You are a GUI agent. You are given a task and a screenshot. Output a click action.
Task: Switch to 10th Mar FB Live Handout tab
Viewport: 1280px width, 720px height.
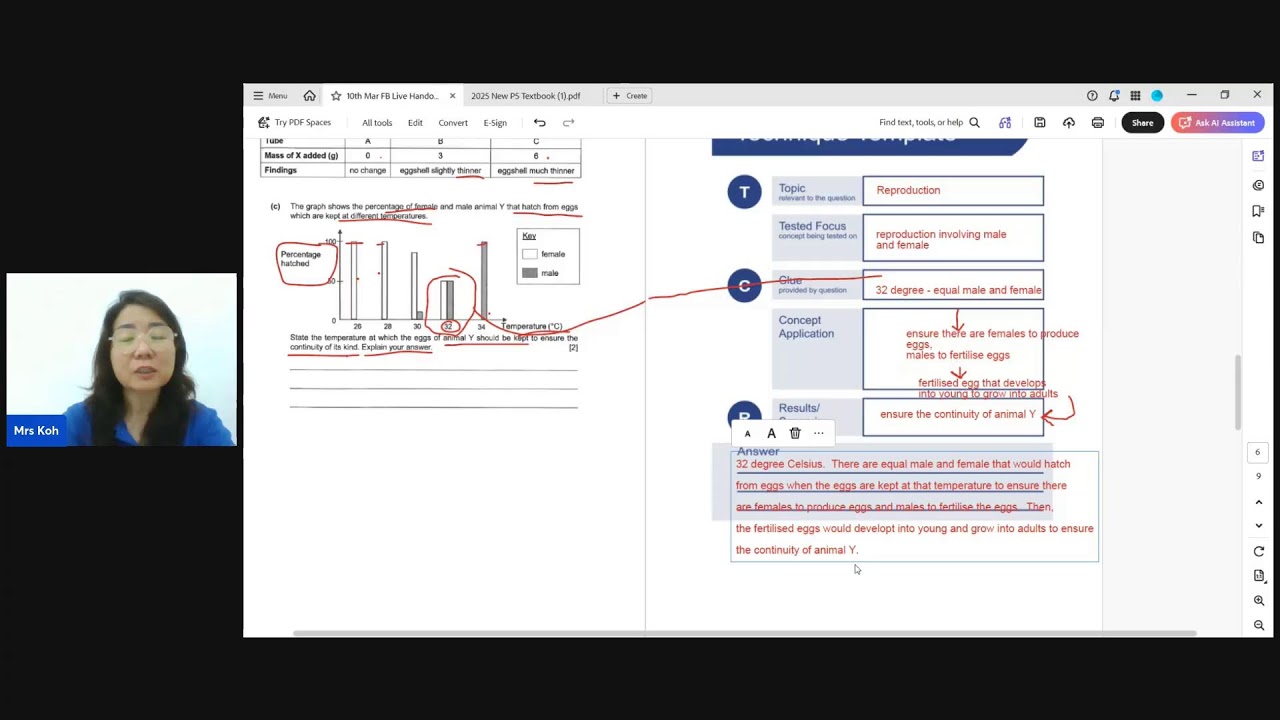click(x=392, y=96)
